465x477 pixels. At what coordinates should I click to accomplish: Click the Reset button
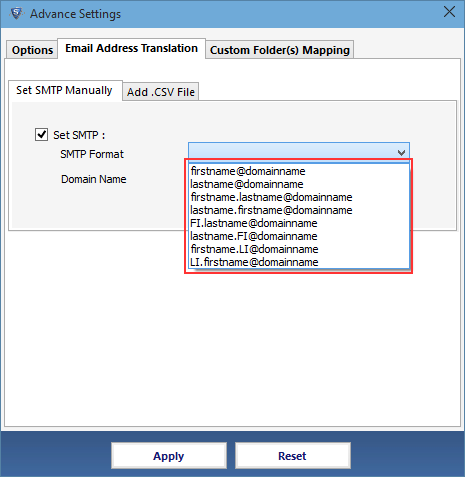(x=292, y=456)
